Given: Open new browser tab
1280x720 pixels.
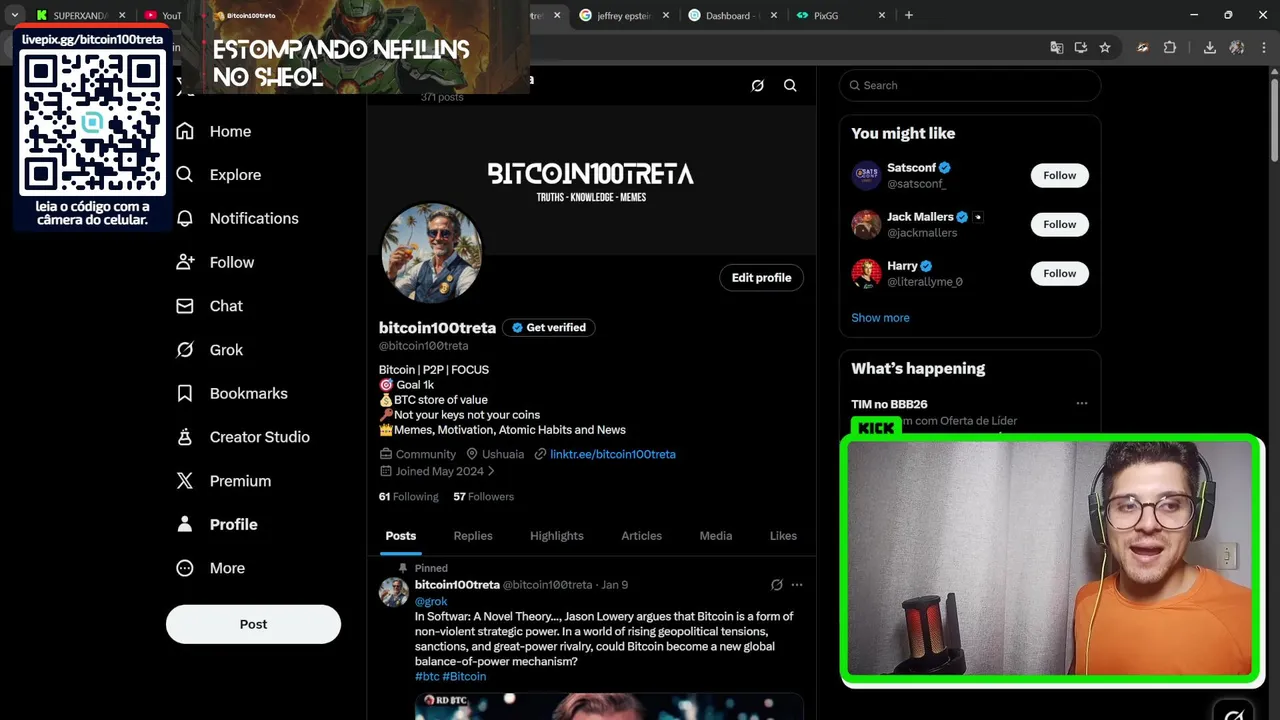Looking at the screenshot, I should (909, 15).
